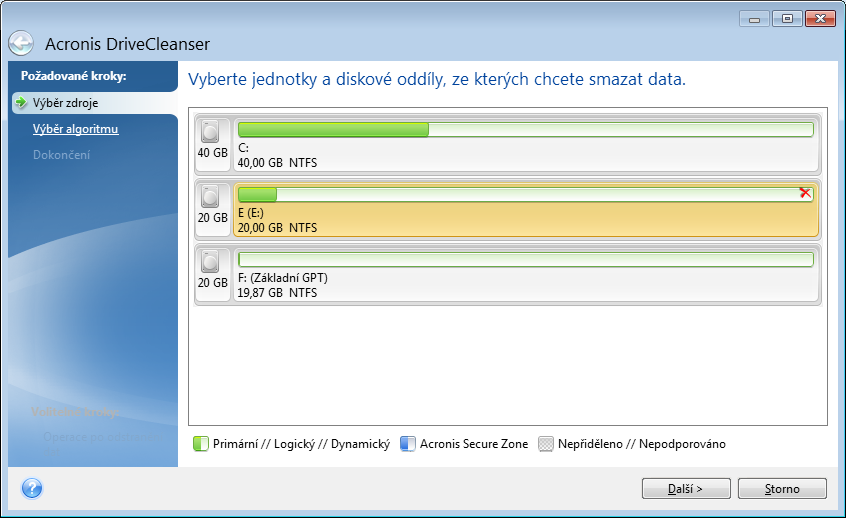Go back with the round arrow button

tap(21, 43)
